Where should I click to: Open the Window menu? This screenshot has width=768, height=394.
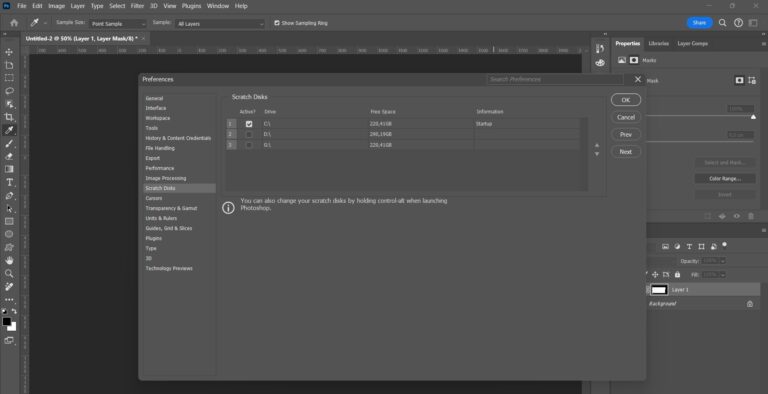[217, 6]
